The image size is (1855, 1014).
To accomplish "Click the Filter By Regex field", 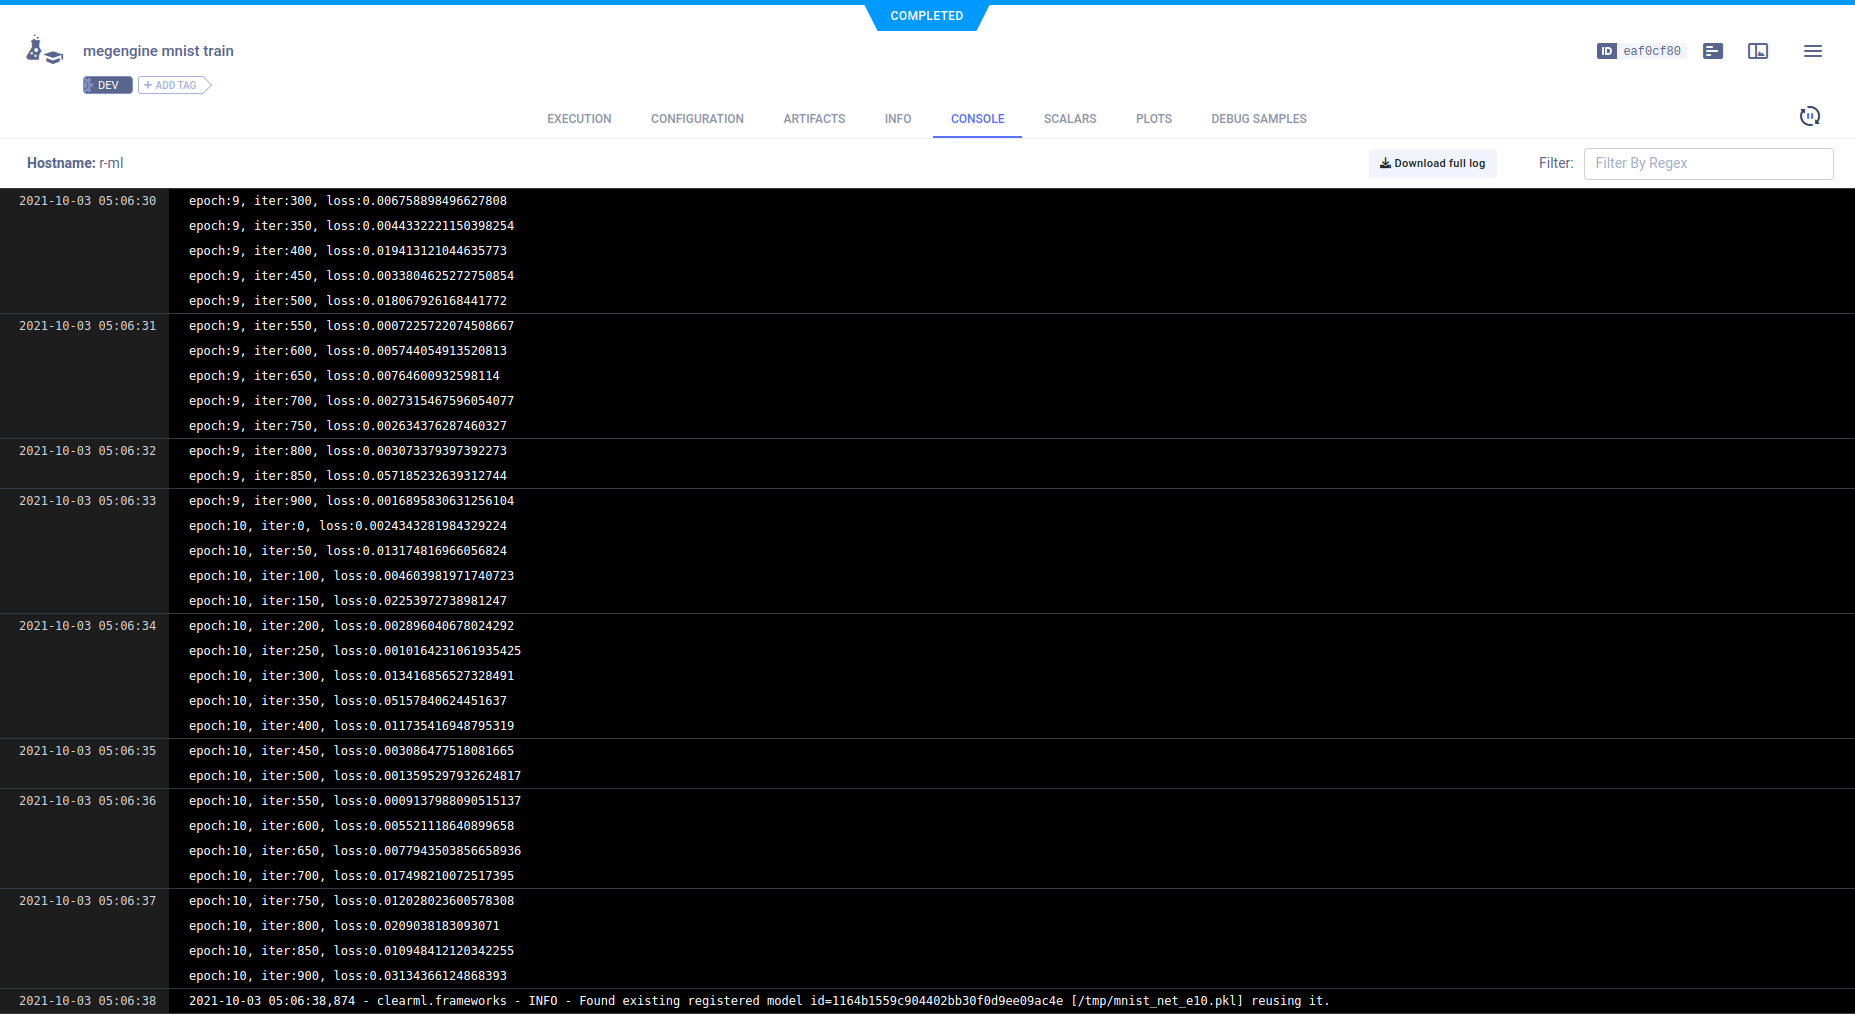I will point(1708,163).
